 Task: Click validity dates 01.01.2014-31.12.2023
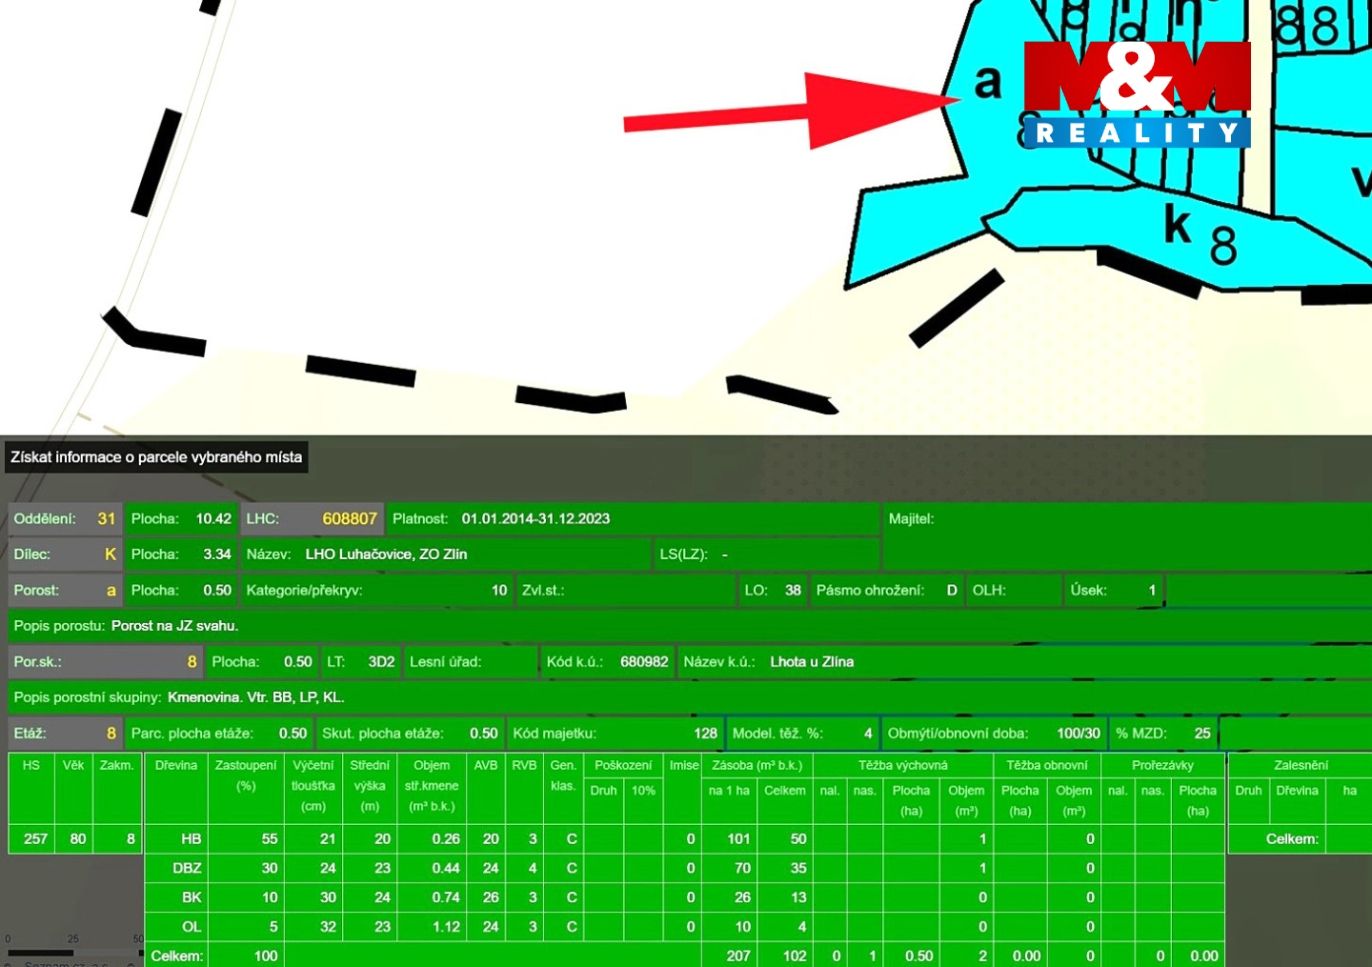[x=535, y=519]
